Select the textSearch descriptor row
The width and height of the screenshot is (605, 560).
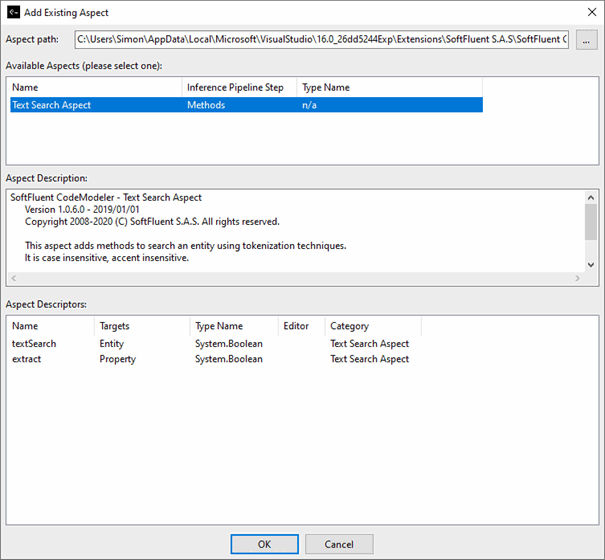click(216, 343)
